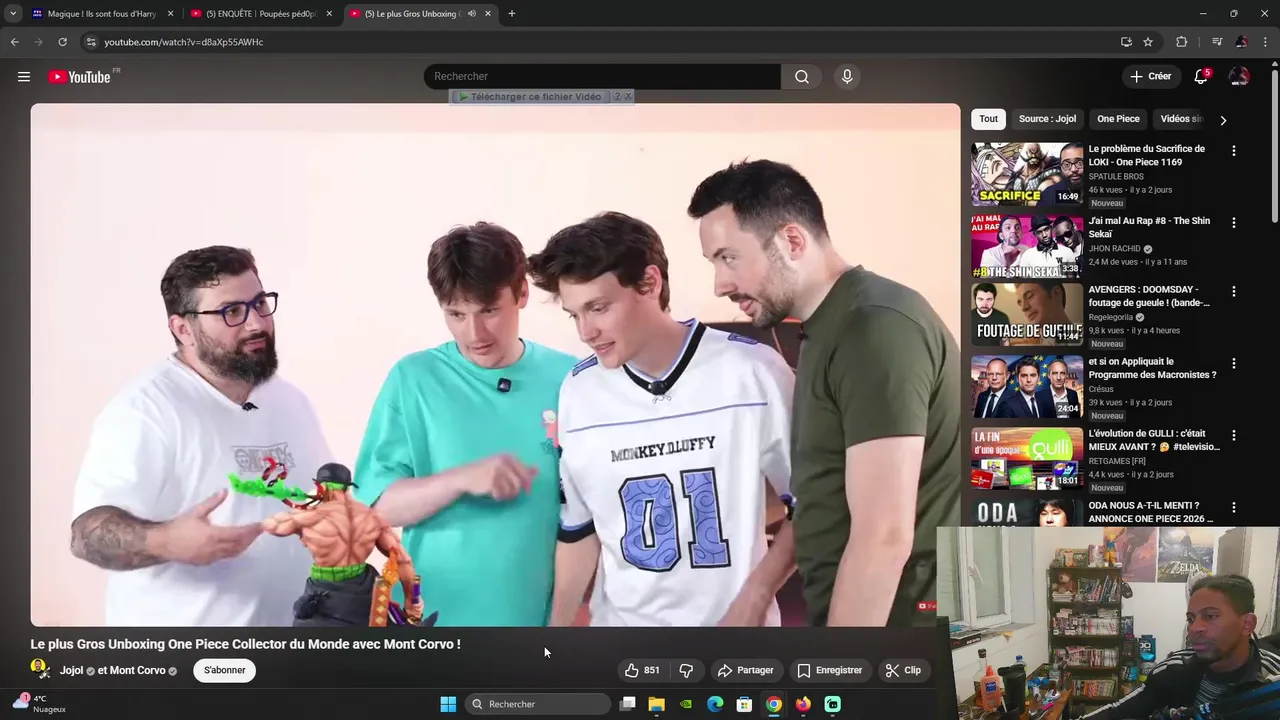Open options menu for L'évolution de GULLI video
The width and height of the screenshot is (1280, 720).
coord(1233,435)
